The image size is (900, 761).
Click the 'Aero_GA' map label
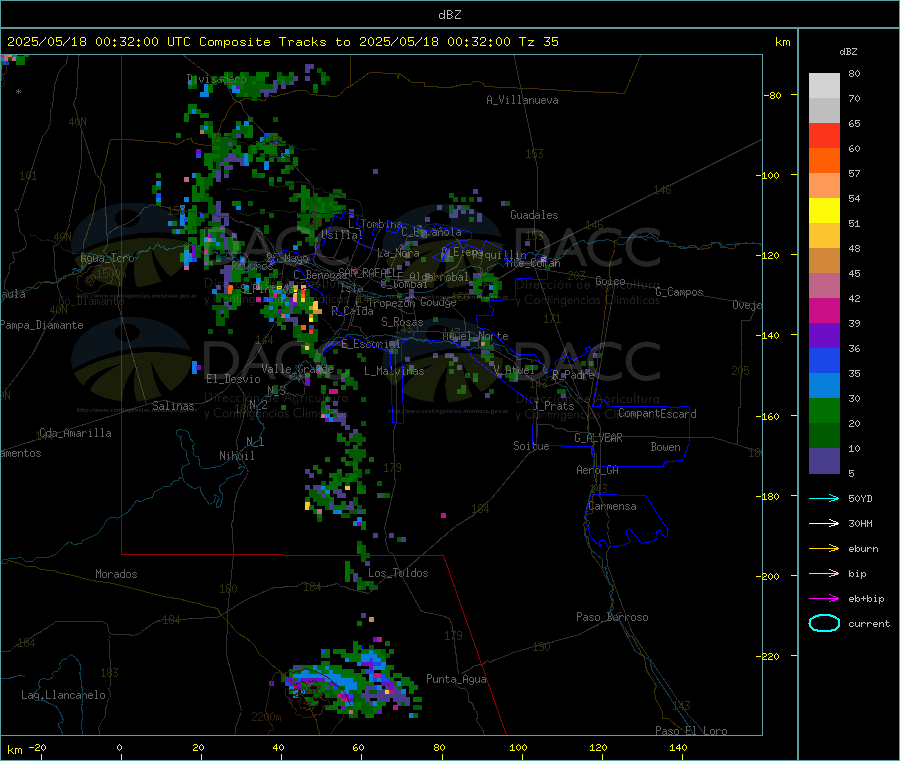(x=597, y=471)
